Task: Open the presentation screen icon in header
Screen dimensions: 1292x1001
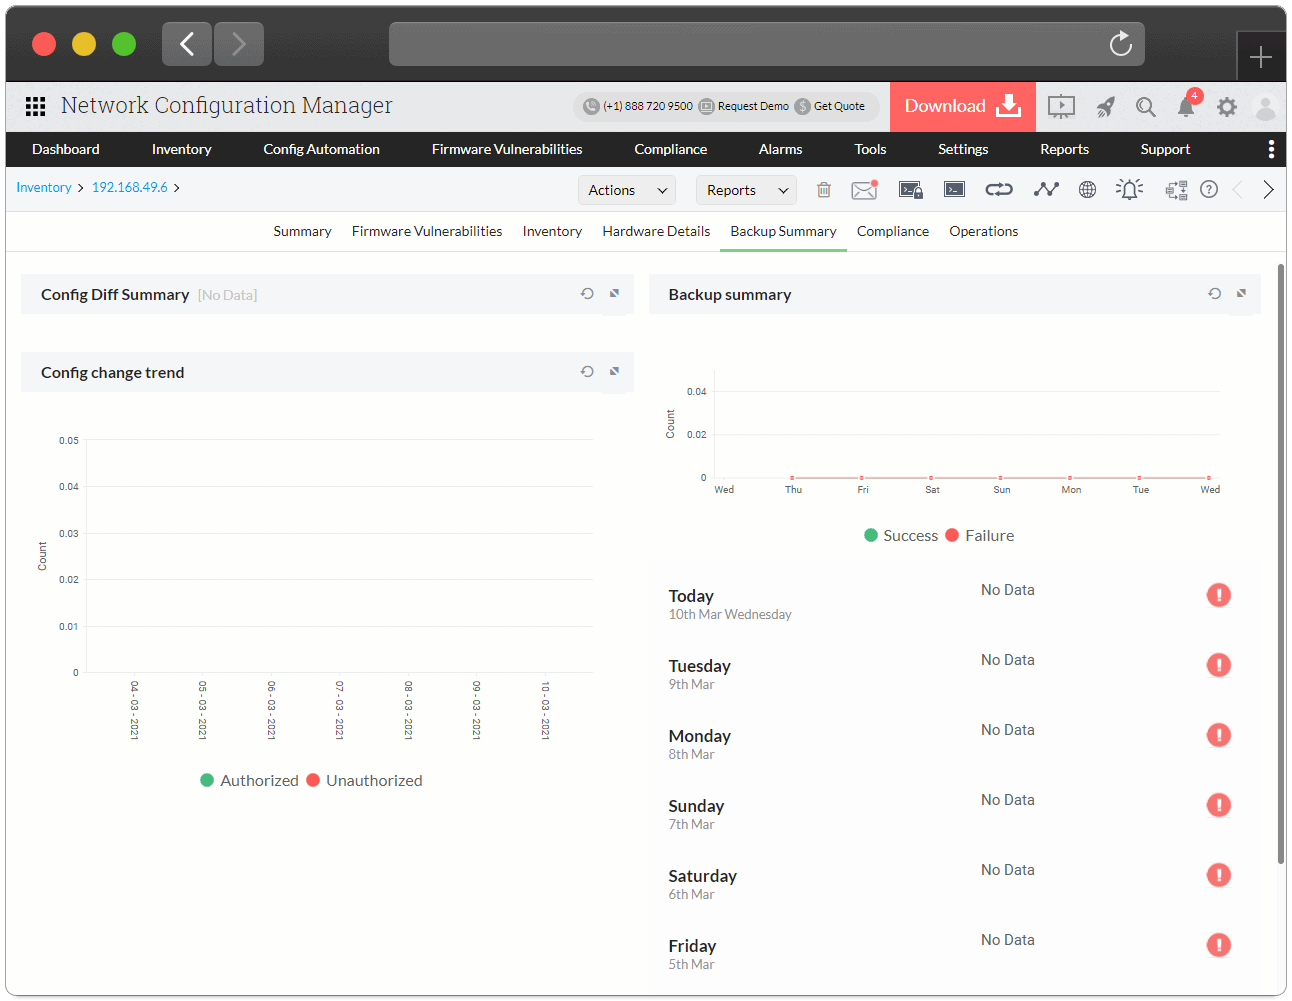Action: pyautogui.click(x=1061, y=106)
